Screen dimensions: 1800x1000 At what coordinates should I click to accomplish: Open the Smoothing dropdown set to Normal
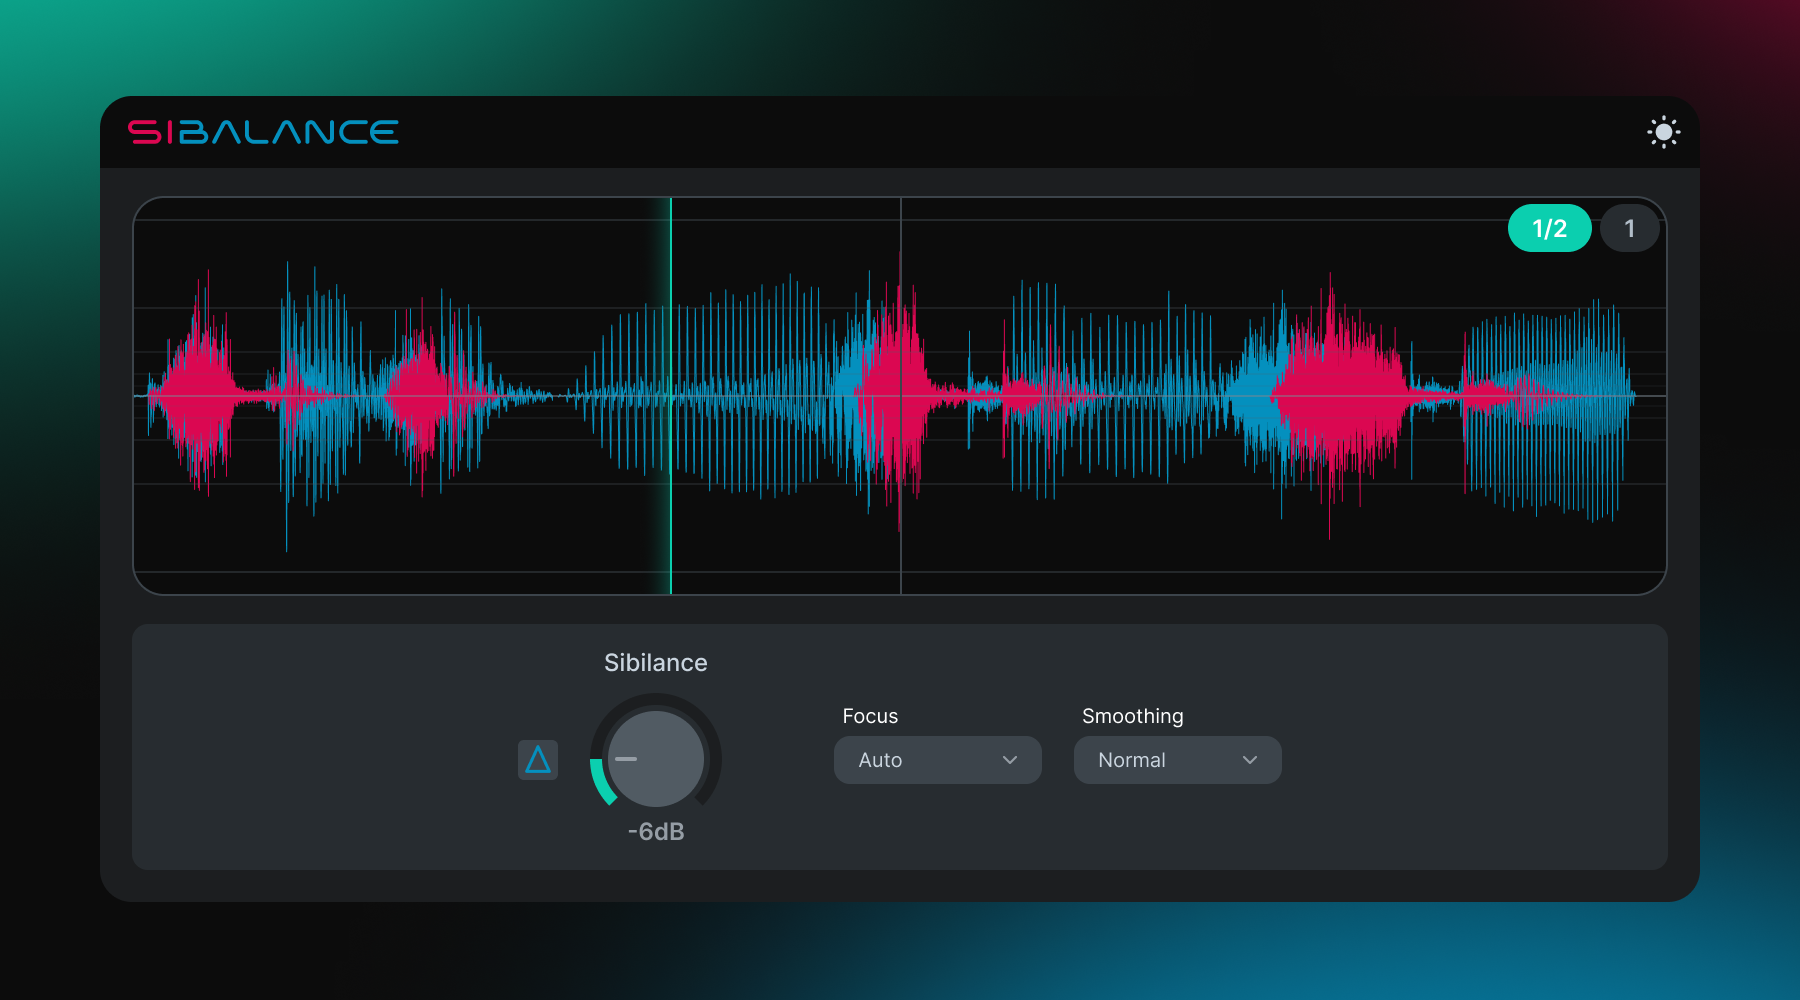click(x=1178, y=760)
